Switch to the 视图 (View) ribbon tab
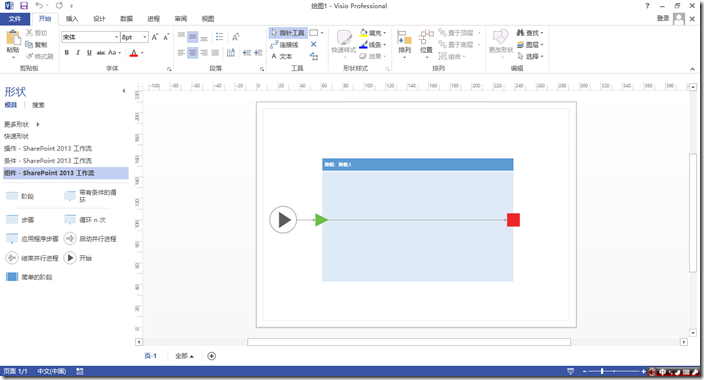Image resolution: width=704 pixels, height=380 pixels. (x=207, y=18)
